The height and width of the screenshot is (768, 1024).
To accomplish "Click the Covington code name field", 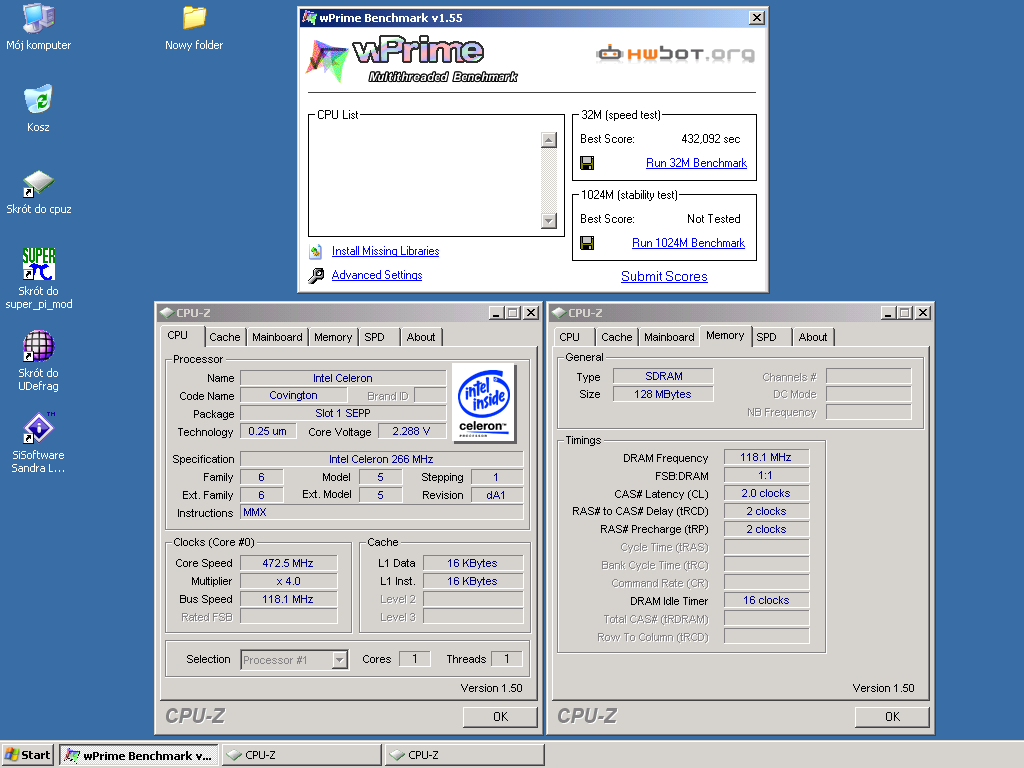I will click(293, 395).
